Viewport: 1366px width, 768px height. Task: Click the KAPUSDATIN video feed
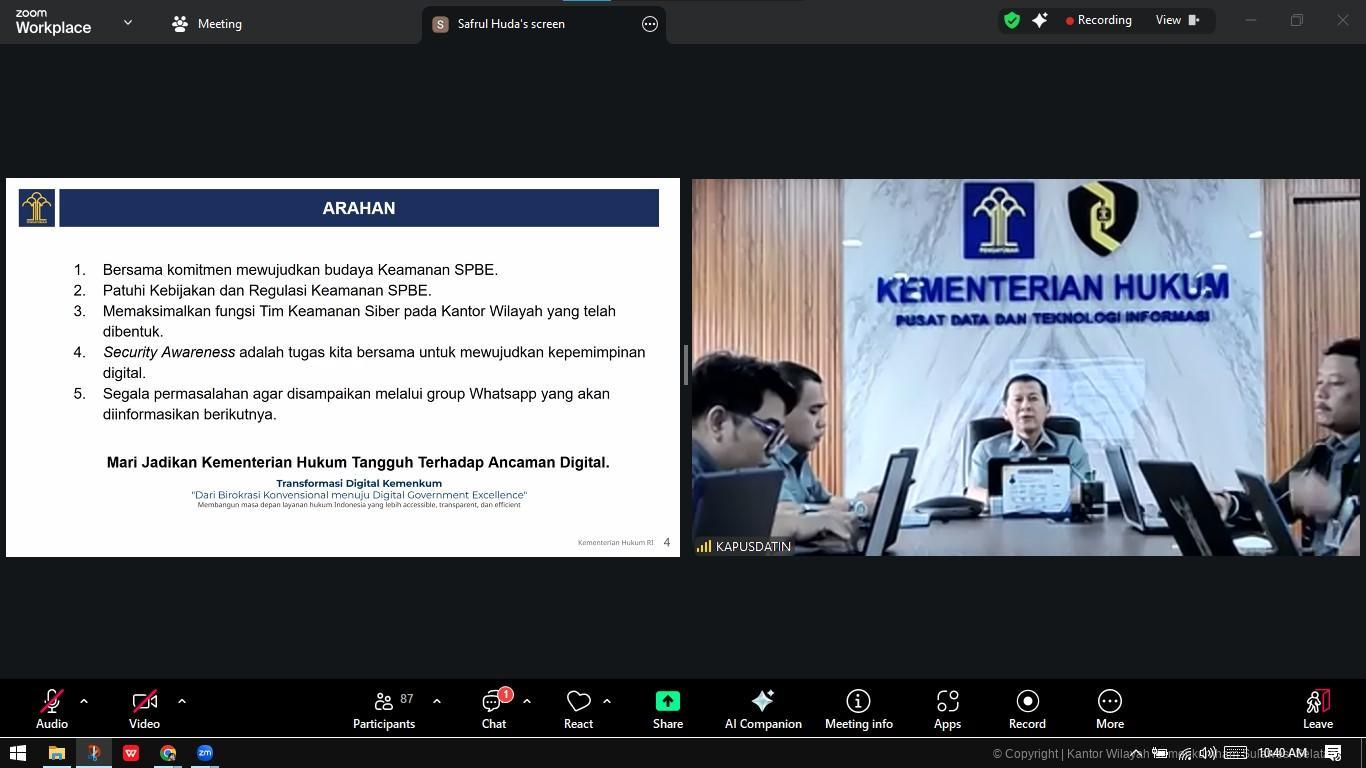pos(1025,366)
